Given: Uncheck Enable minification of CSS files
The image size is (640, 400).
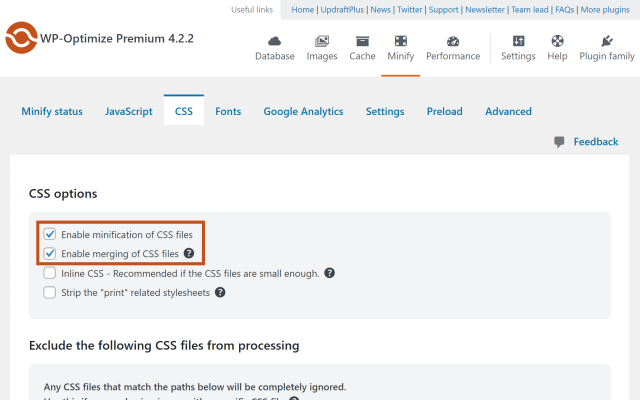Looking at the screenshot, I should click(50, 234).
